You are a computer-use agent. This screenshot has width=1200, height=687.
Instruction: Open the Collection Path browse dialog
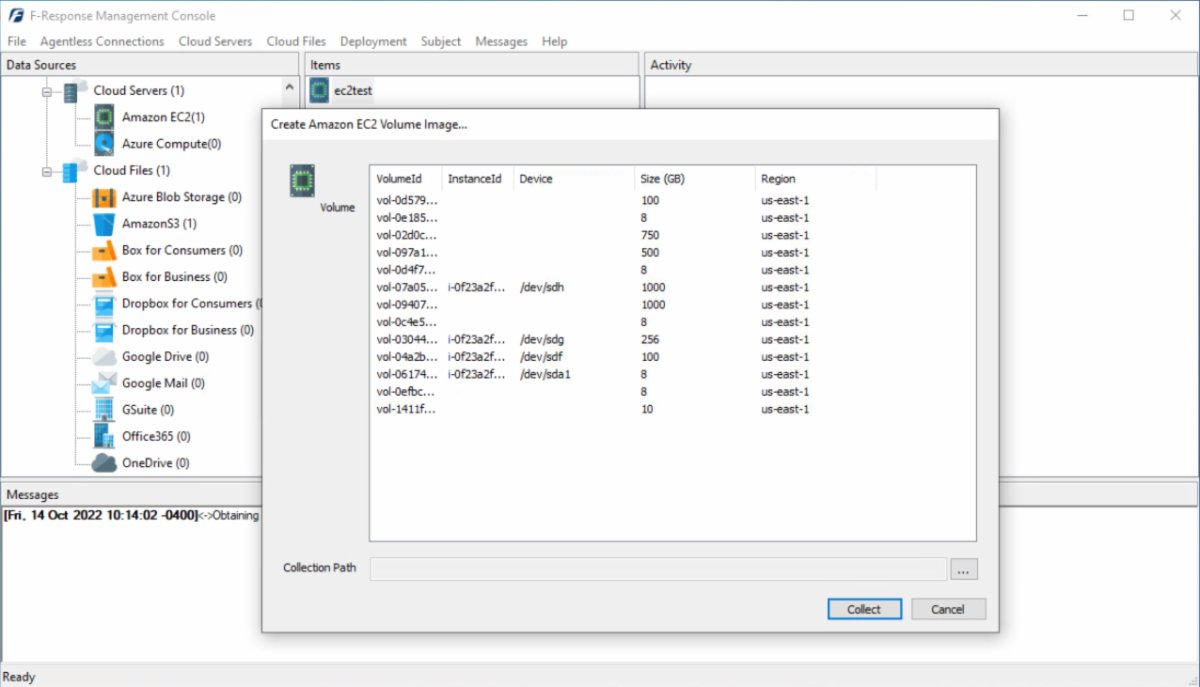click(963, 568)
